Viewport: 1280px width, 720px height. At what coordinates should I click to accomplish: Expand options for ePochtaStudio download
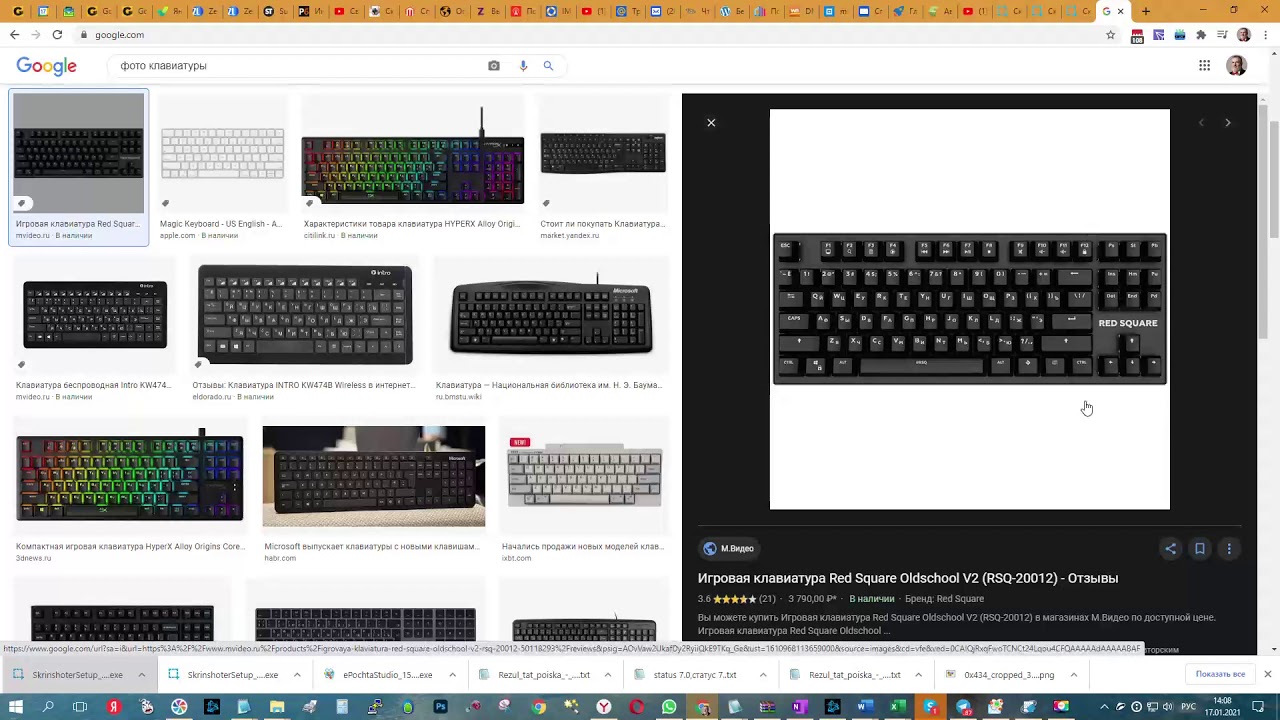pos(453,675)
